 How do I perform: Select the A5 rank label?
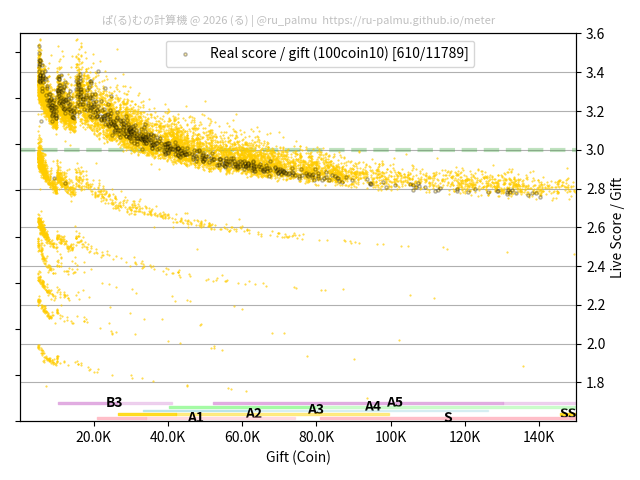[x=395, y=402]
